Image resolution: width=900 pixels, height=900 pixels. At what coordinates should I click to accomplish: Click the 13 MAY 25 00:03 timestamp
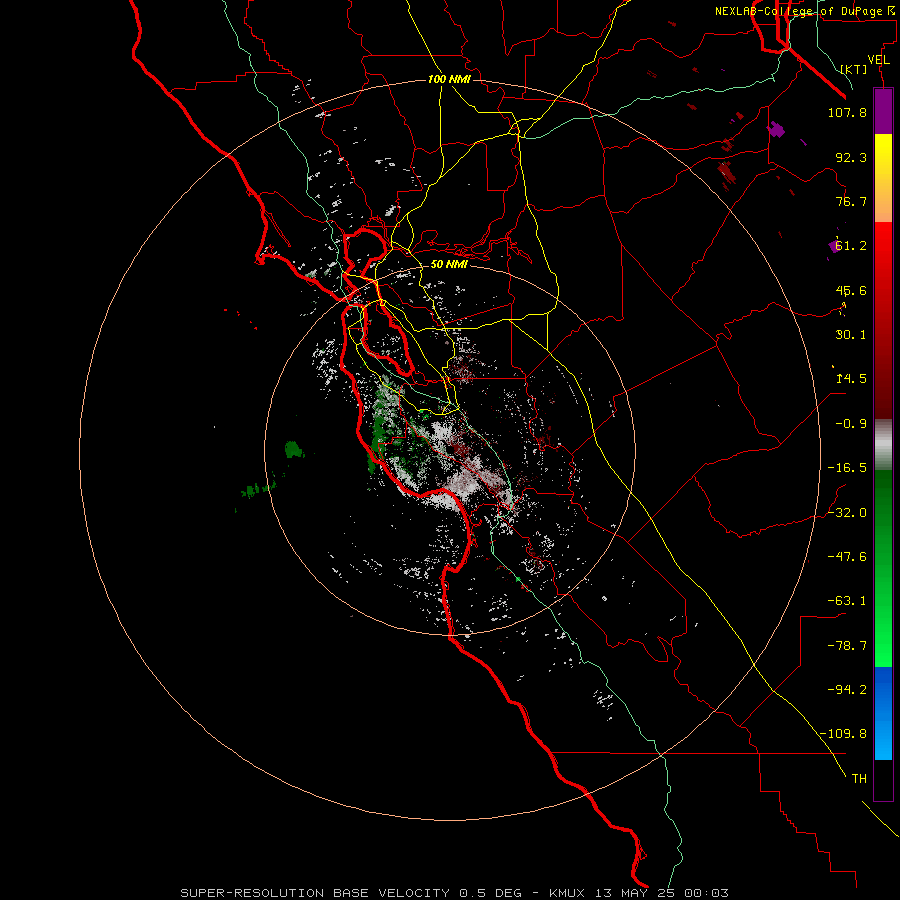coord(664,893)
